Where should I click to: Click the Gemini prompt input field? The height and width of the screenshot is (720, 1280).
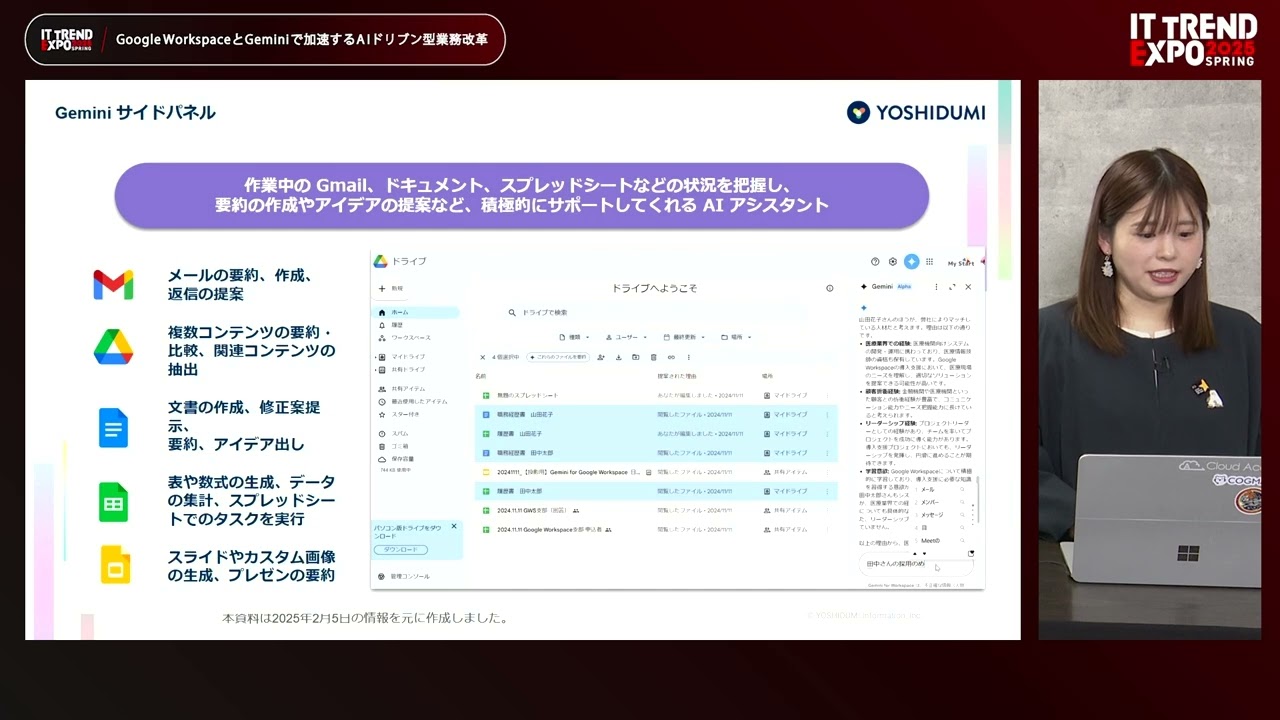[916, 565]
